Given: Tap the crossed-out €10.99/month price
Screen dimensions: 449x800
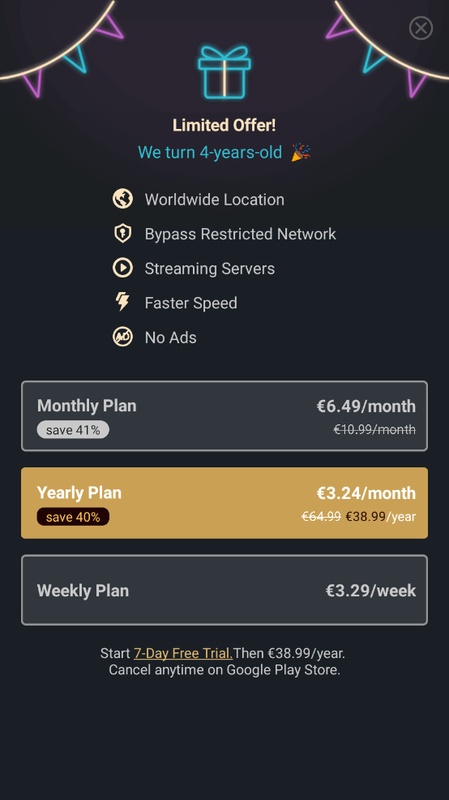Looking at the screenshot, I should coord(375,430).
